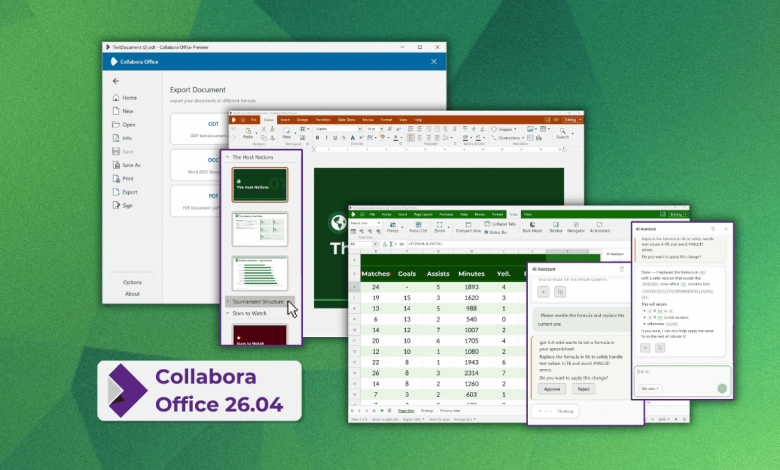Approve the AI formula change

click(552, 389)
